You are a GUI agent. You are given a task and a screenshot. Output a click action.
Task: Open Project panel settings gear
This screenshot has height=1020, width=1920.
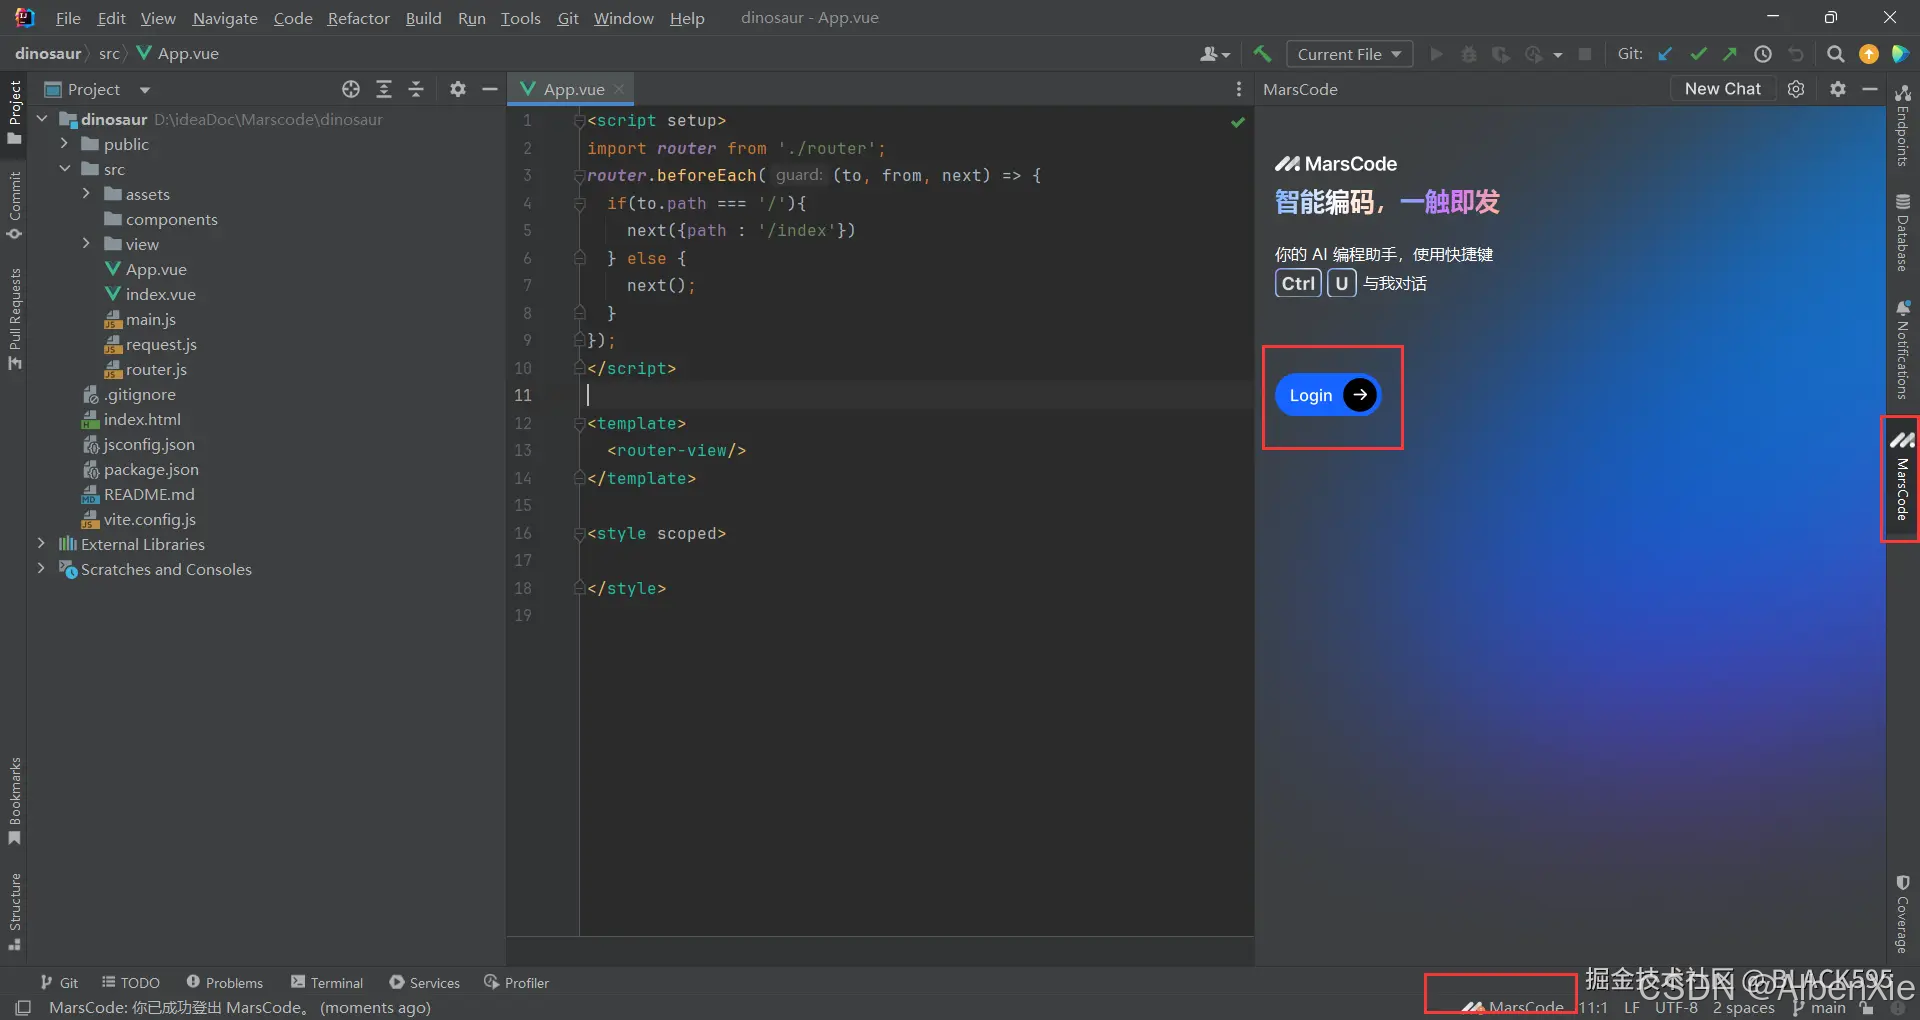click(x=458, y=89)
